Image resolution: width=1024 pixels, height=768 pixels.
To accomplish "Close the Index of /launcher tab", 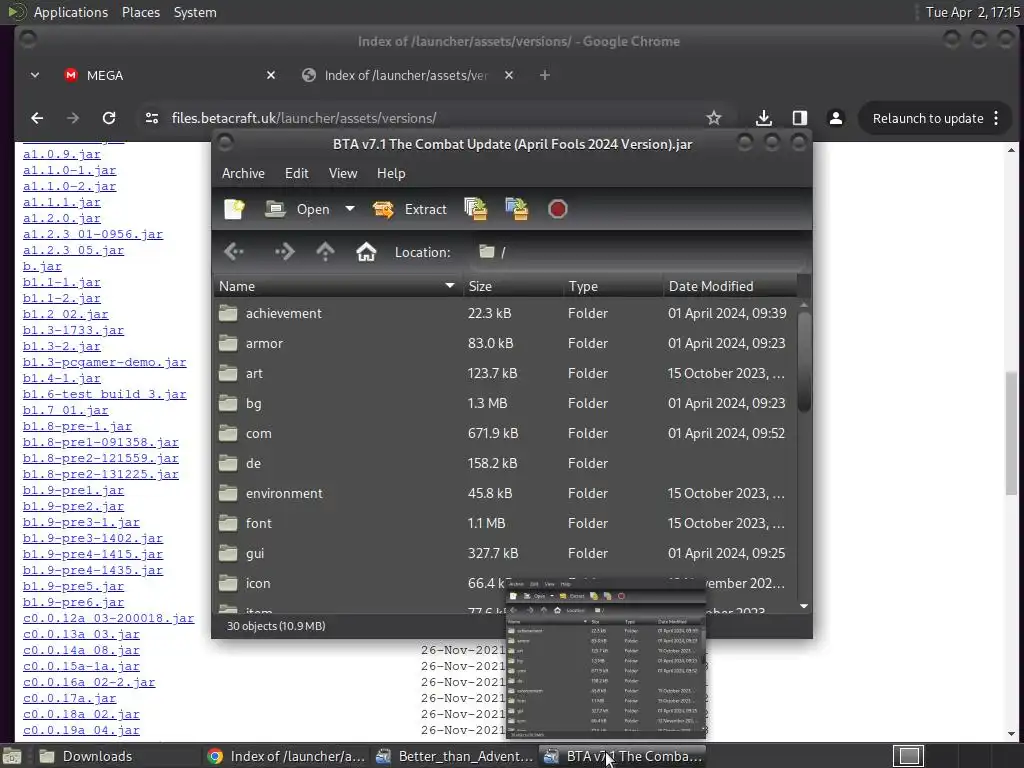I will pyautogui.click(x=509, y=75).
